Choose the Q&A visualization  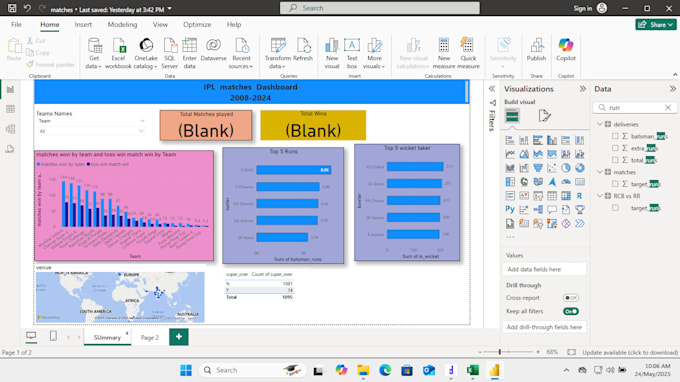552,209
